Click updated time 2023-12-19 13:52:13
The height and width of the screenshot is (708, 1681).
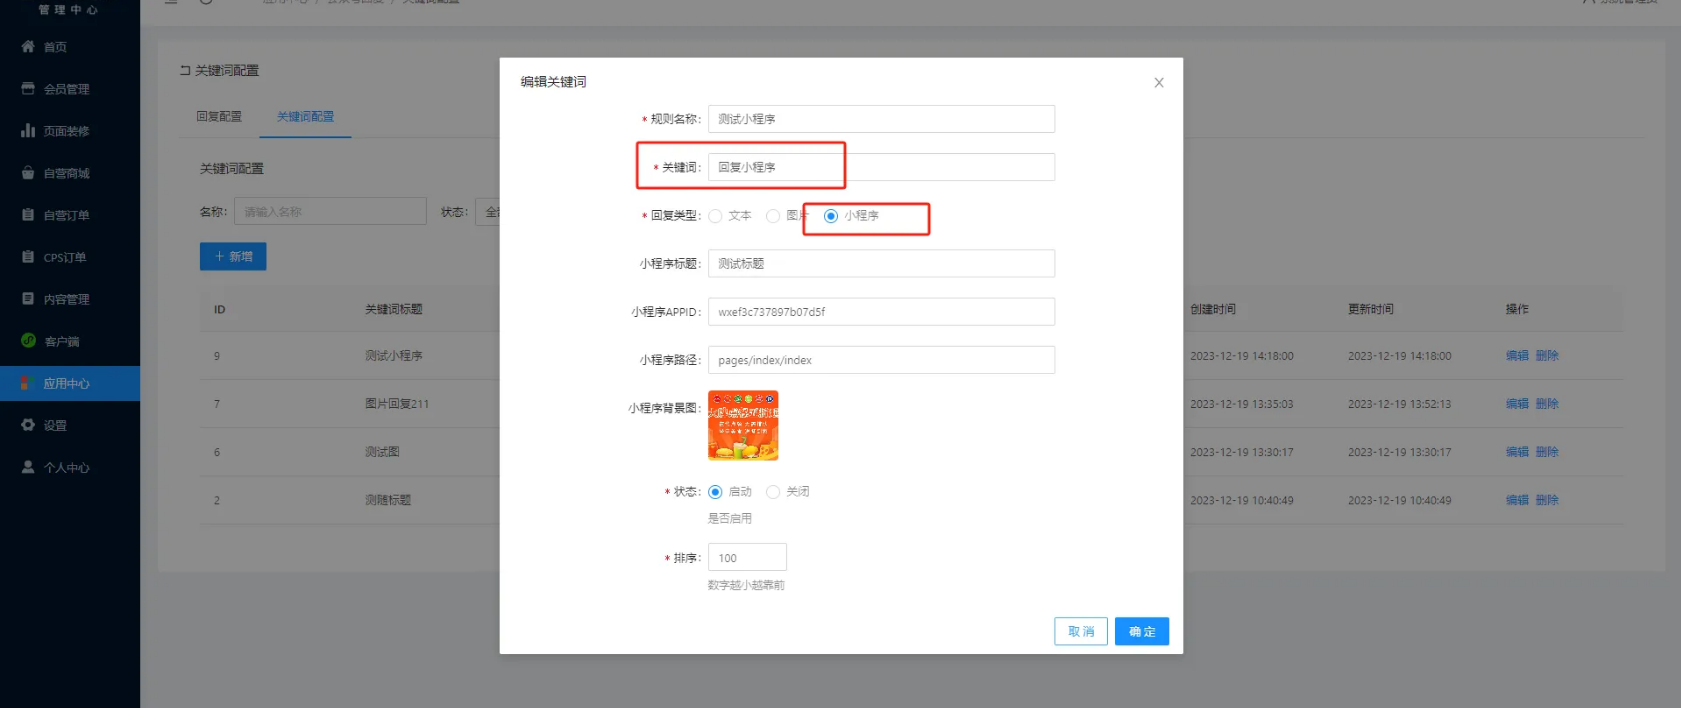pos(1400,404)
